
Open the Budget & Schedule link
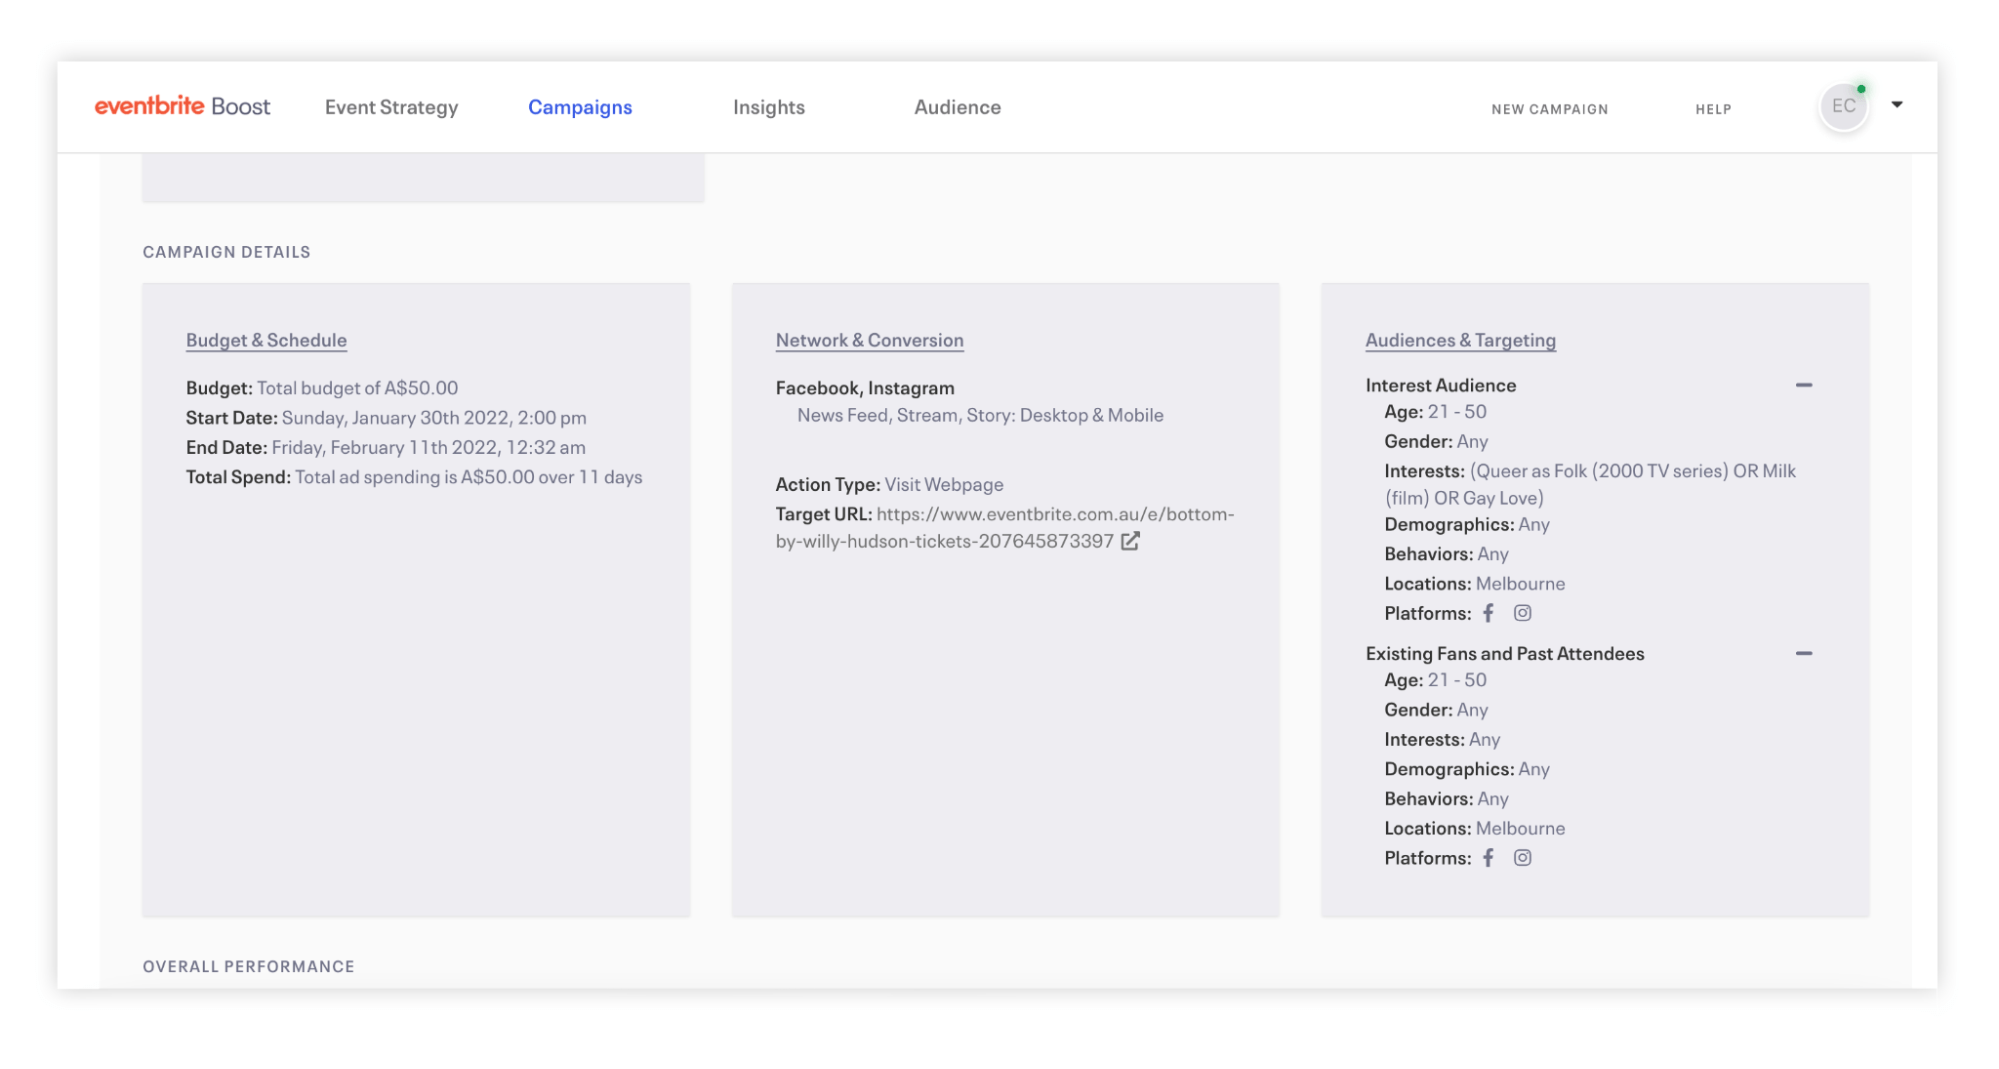(266, 340)
